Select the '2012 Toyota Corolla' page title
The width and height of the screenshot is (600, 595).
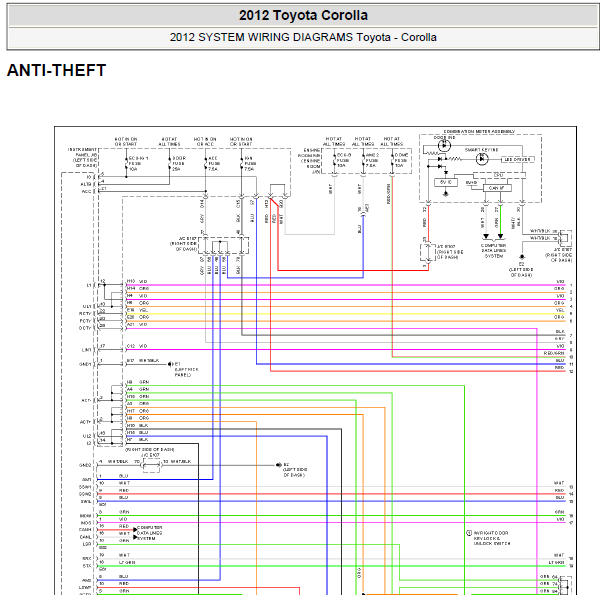[x=303, y=15]
